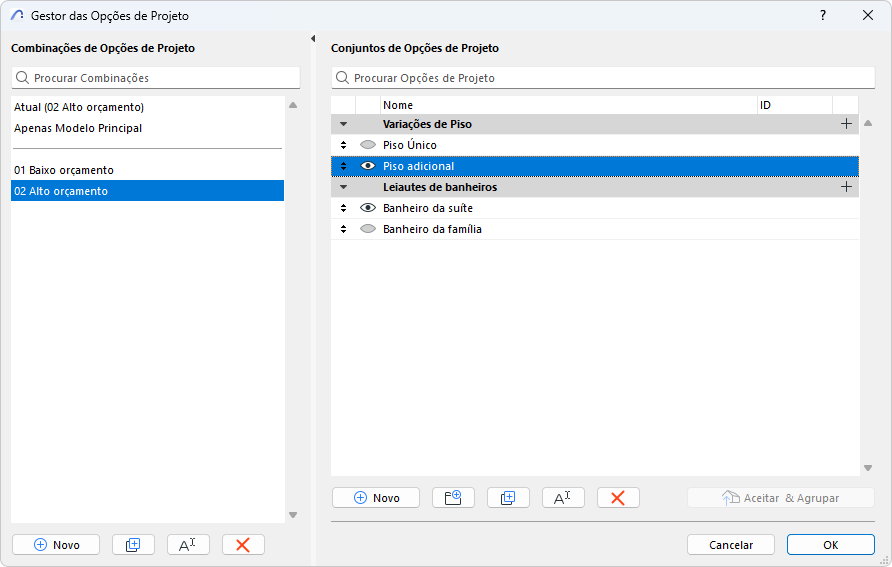Collapse left panel with splitter arrow
Screen dimensions: 892x567
pos(313,39)
